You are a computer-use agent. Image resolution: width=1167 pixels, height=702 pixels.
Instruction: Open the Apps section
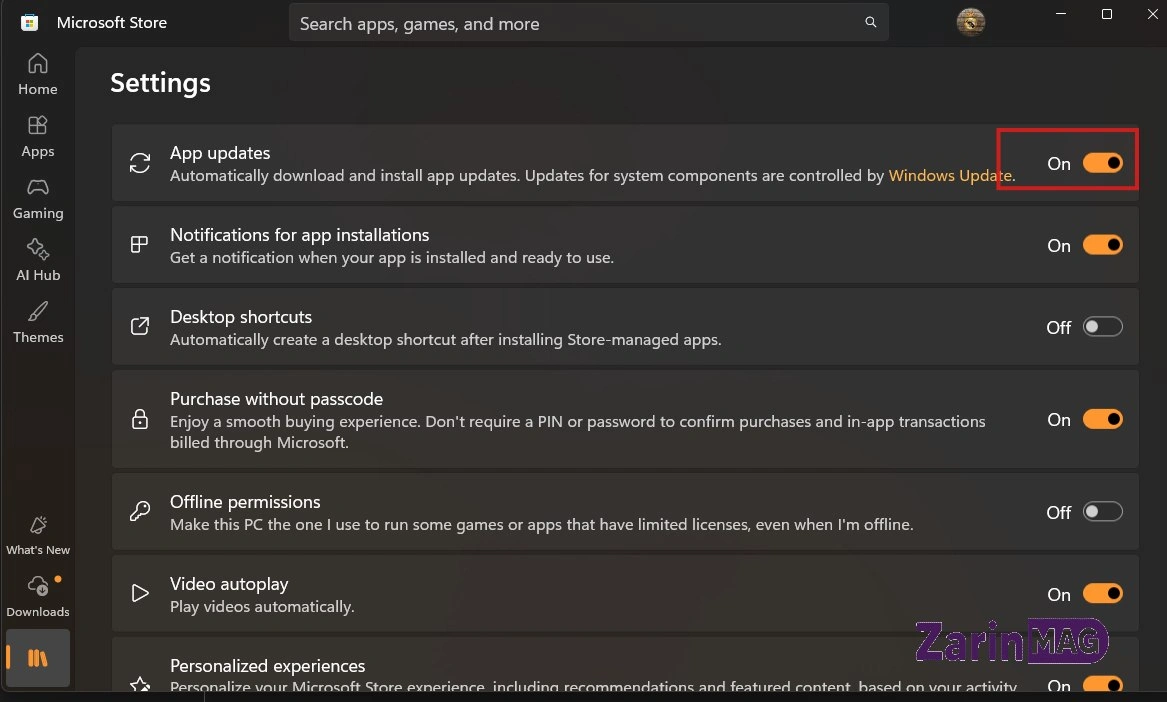[37, 137]
